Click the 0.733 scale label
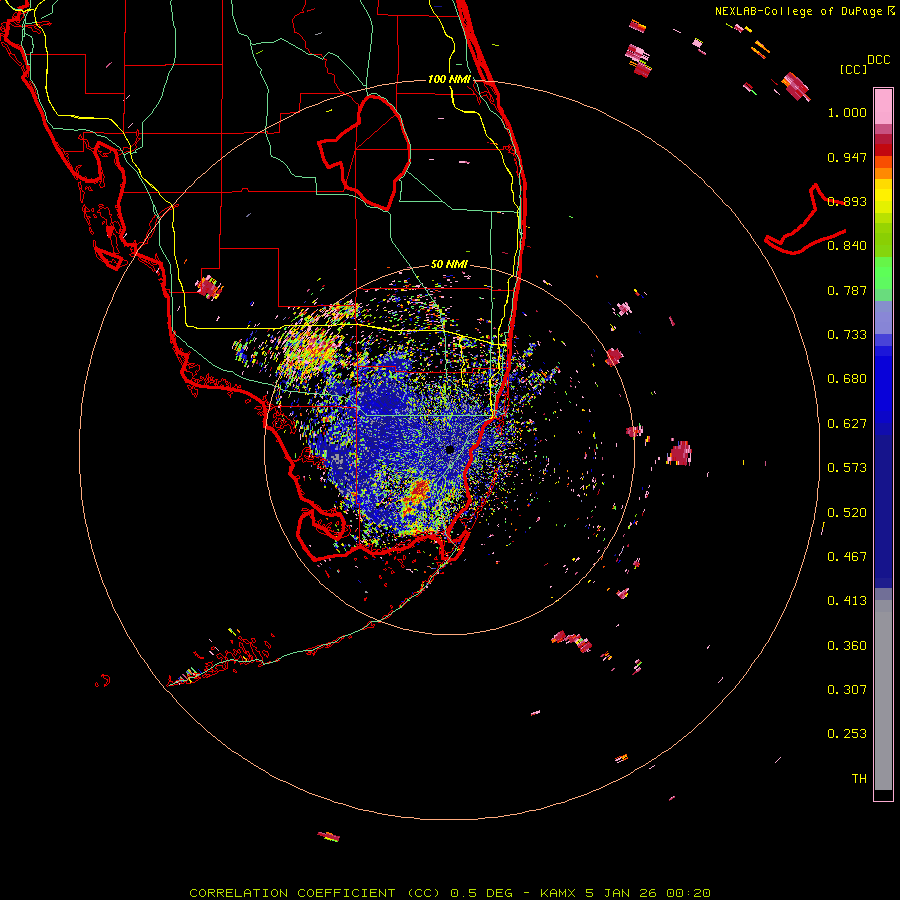 point(847,335)
